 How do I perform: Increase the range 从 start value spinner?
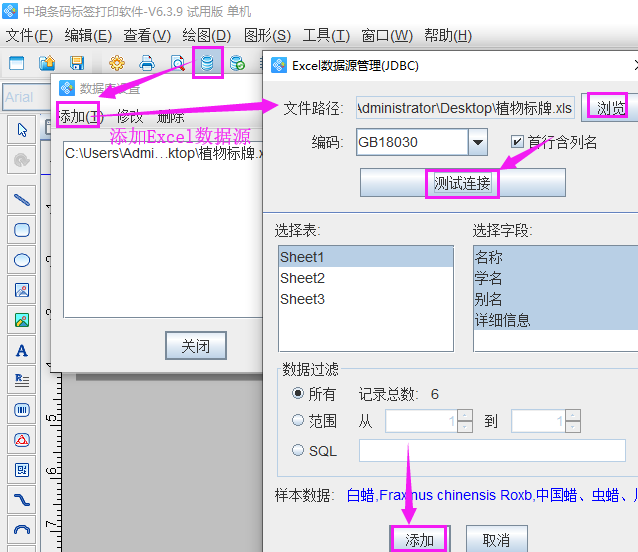pos(465,415)
